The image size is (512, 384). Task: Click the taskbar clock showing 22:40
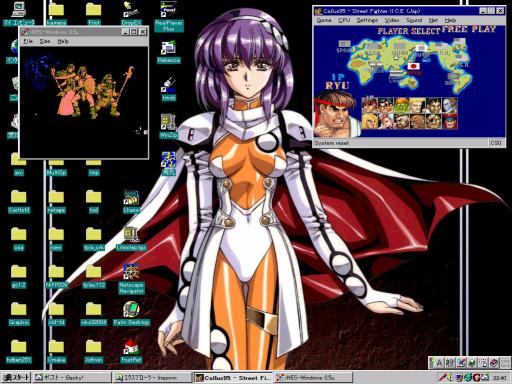pos(499,378)
